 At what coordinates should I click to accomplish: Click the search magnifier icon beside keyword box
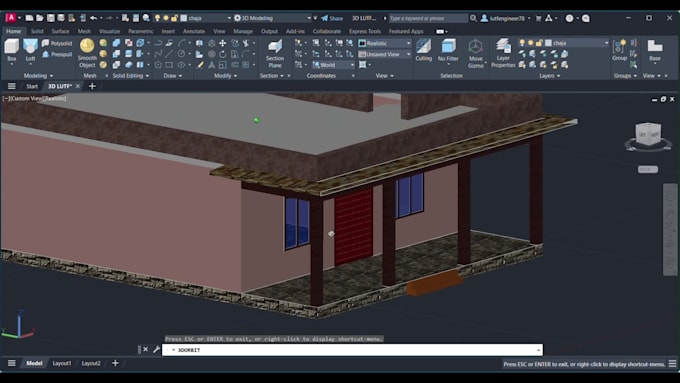474,18
